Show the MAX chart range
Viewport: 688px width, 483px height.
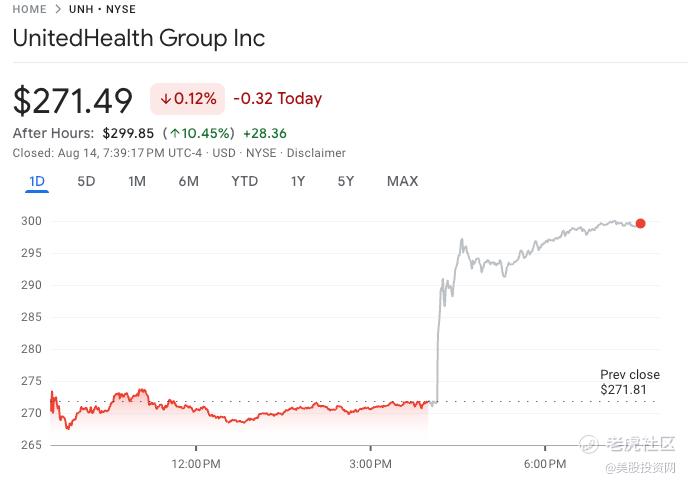402,181
